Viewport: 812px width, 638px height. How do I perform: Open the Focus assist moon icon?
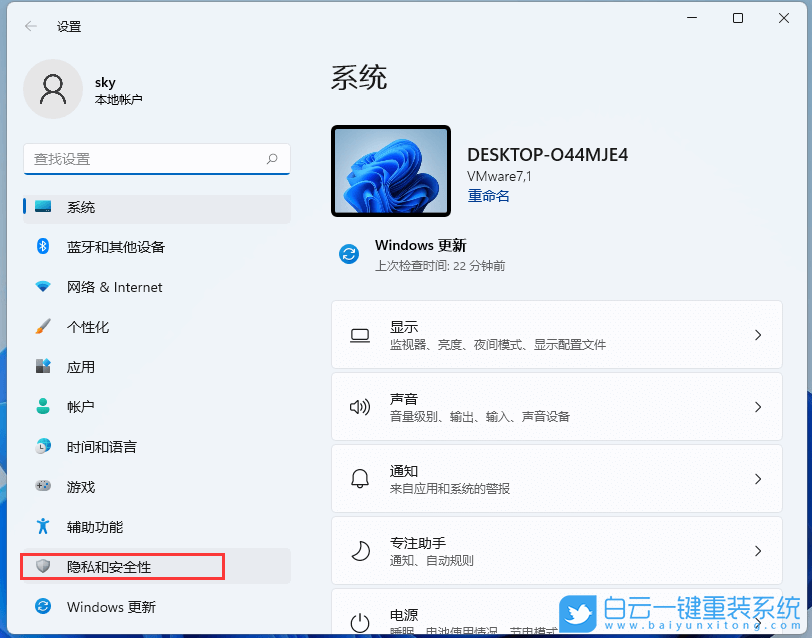click(360, 550)
